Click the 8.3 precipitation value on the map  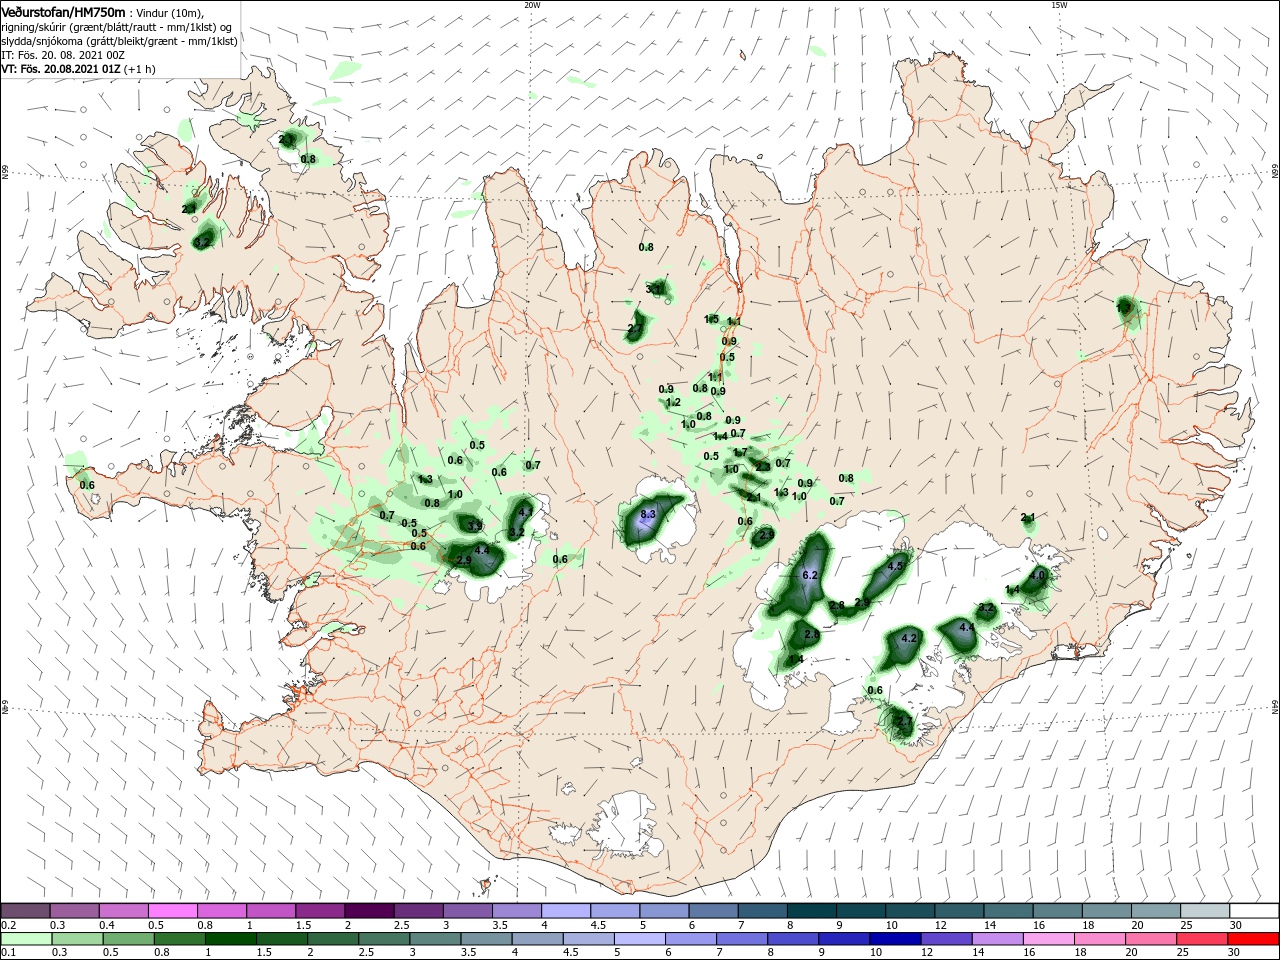point(647,514)
